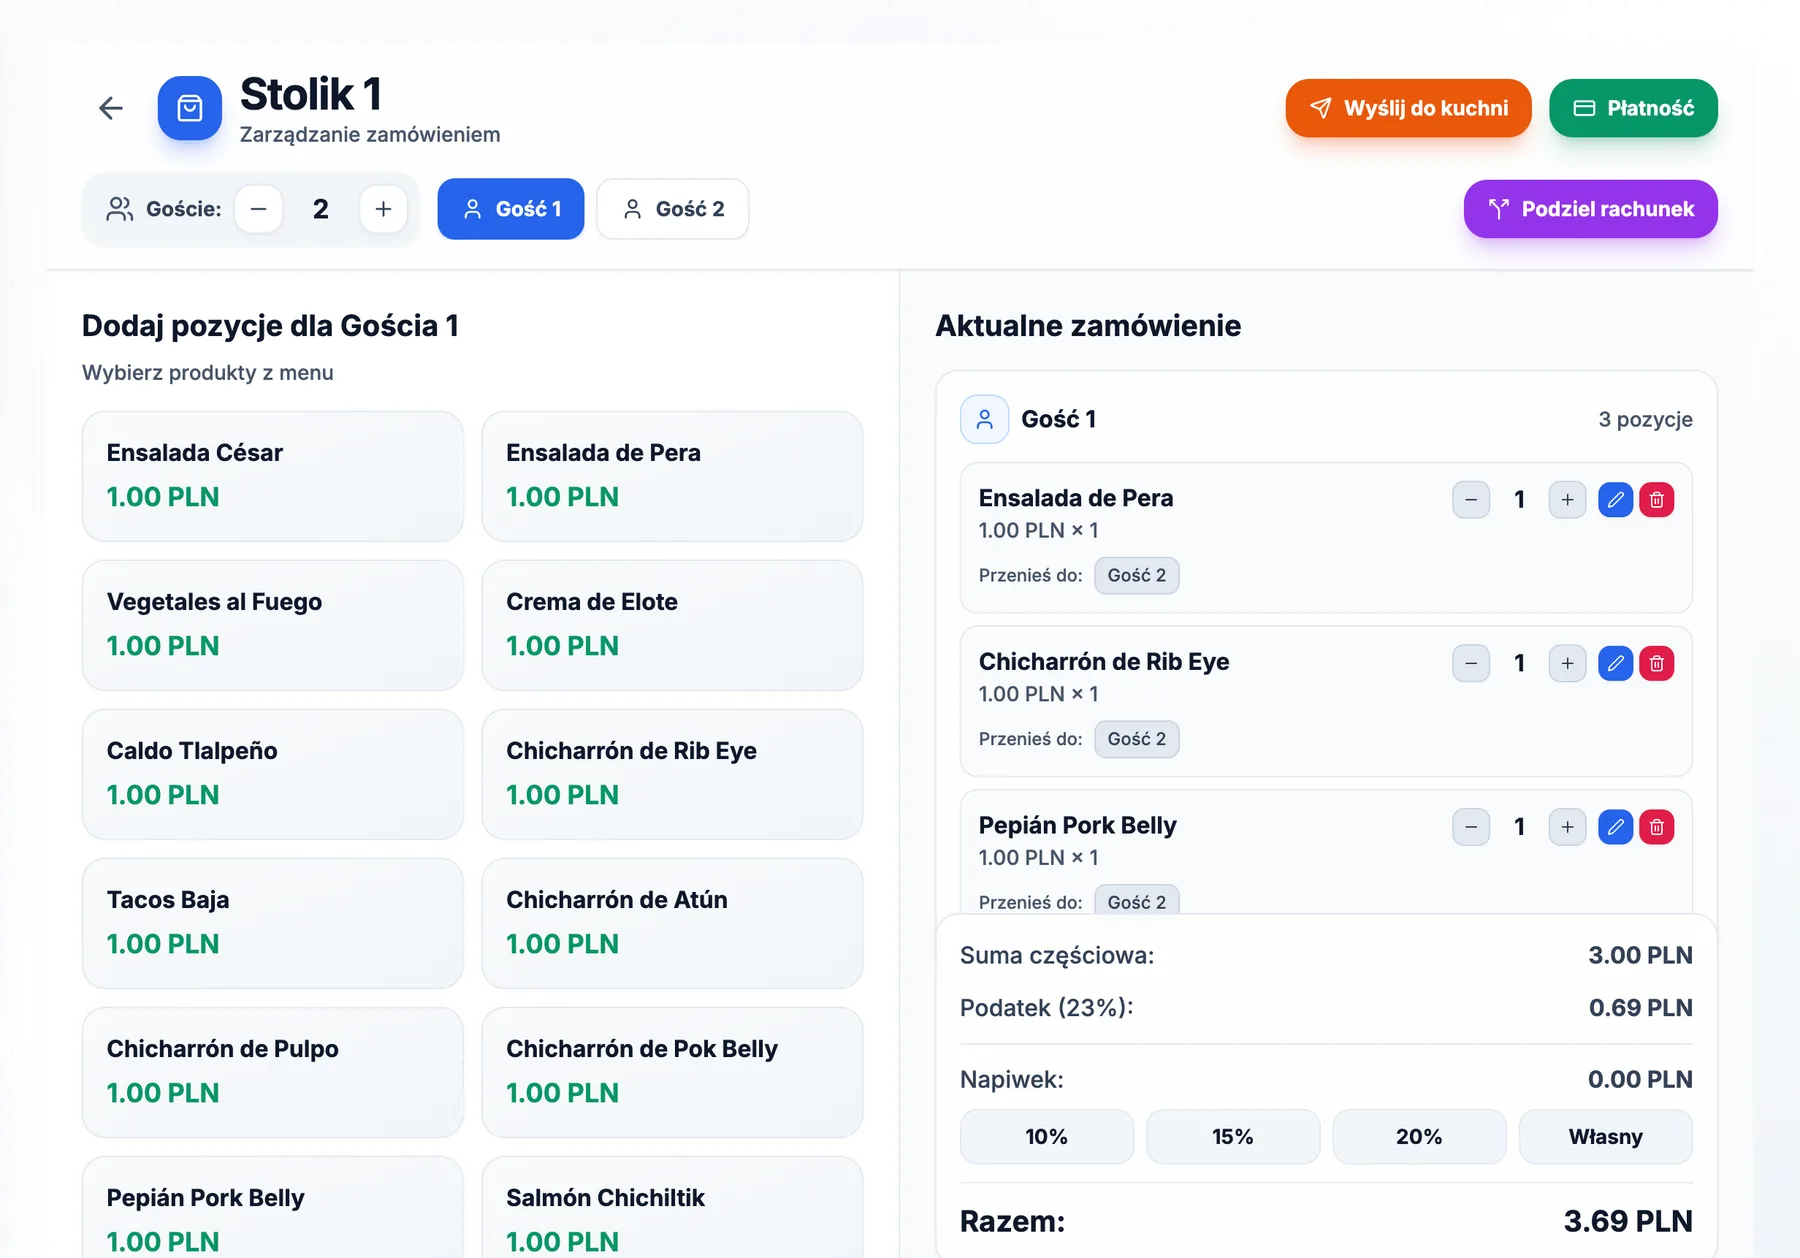Add Tacos Baja to the order
1800x1258 pixels.
273,923
